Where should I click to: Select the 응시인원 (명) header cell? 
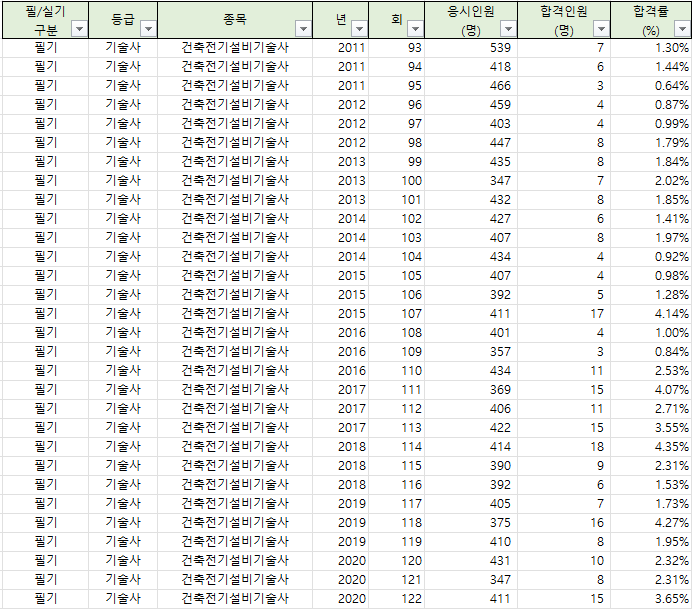(x=471, y=20)
